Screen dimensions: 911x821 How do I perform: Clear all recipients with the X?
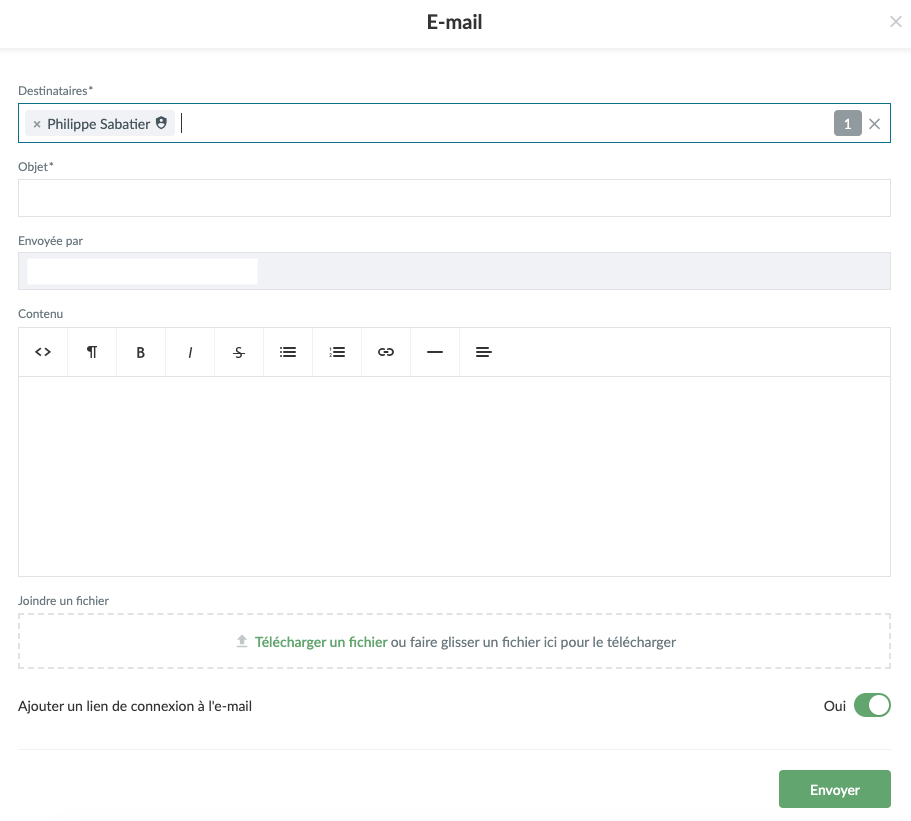coord(875,124)
